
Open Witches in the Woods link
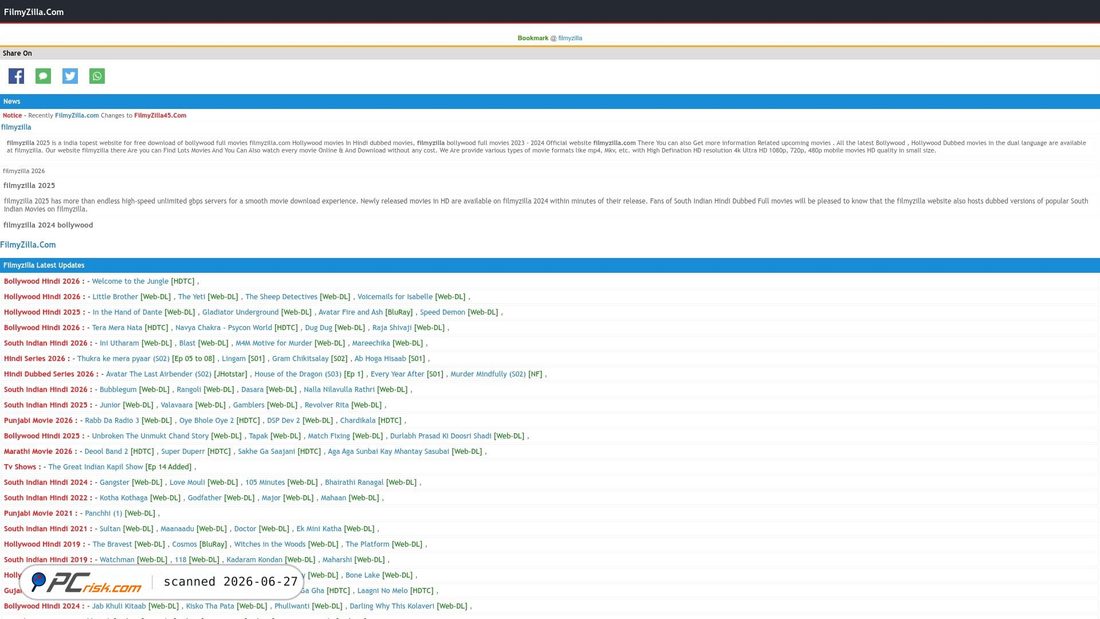[x=269, y=544]
